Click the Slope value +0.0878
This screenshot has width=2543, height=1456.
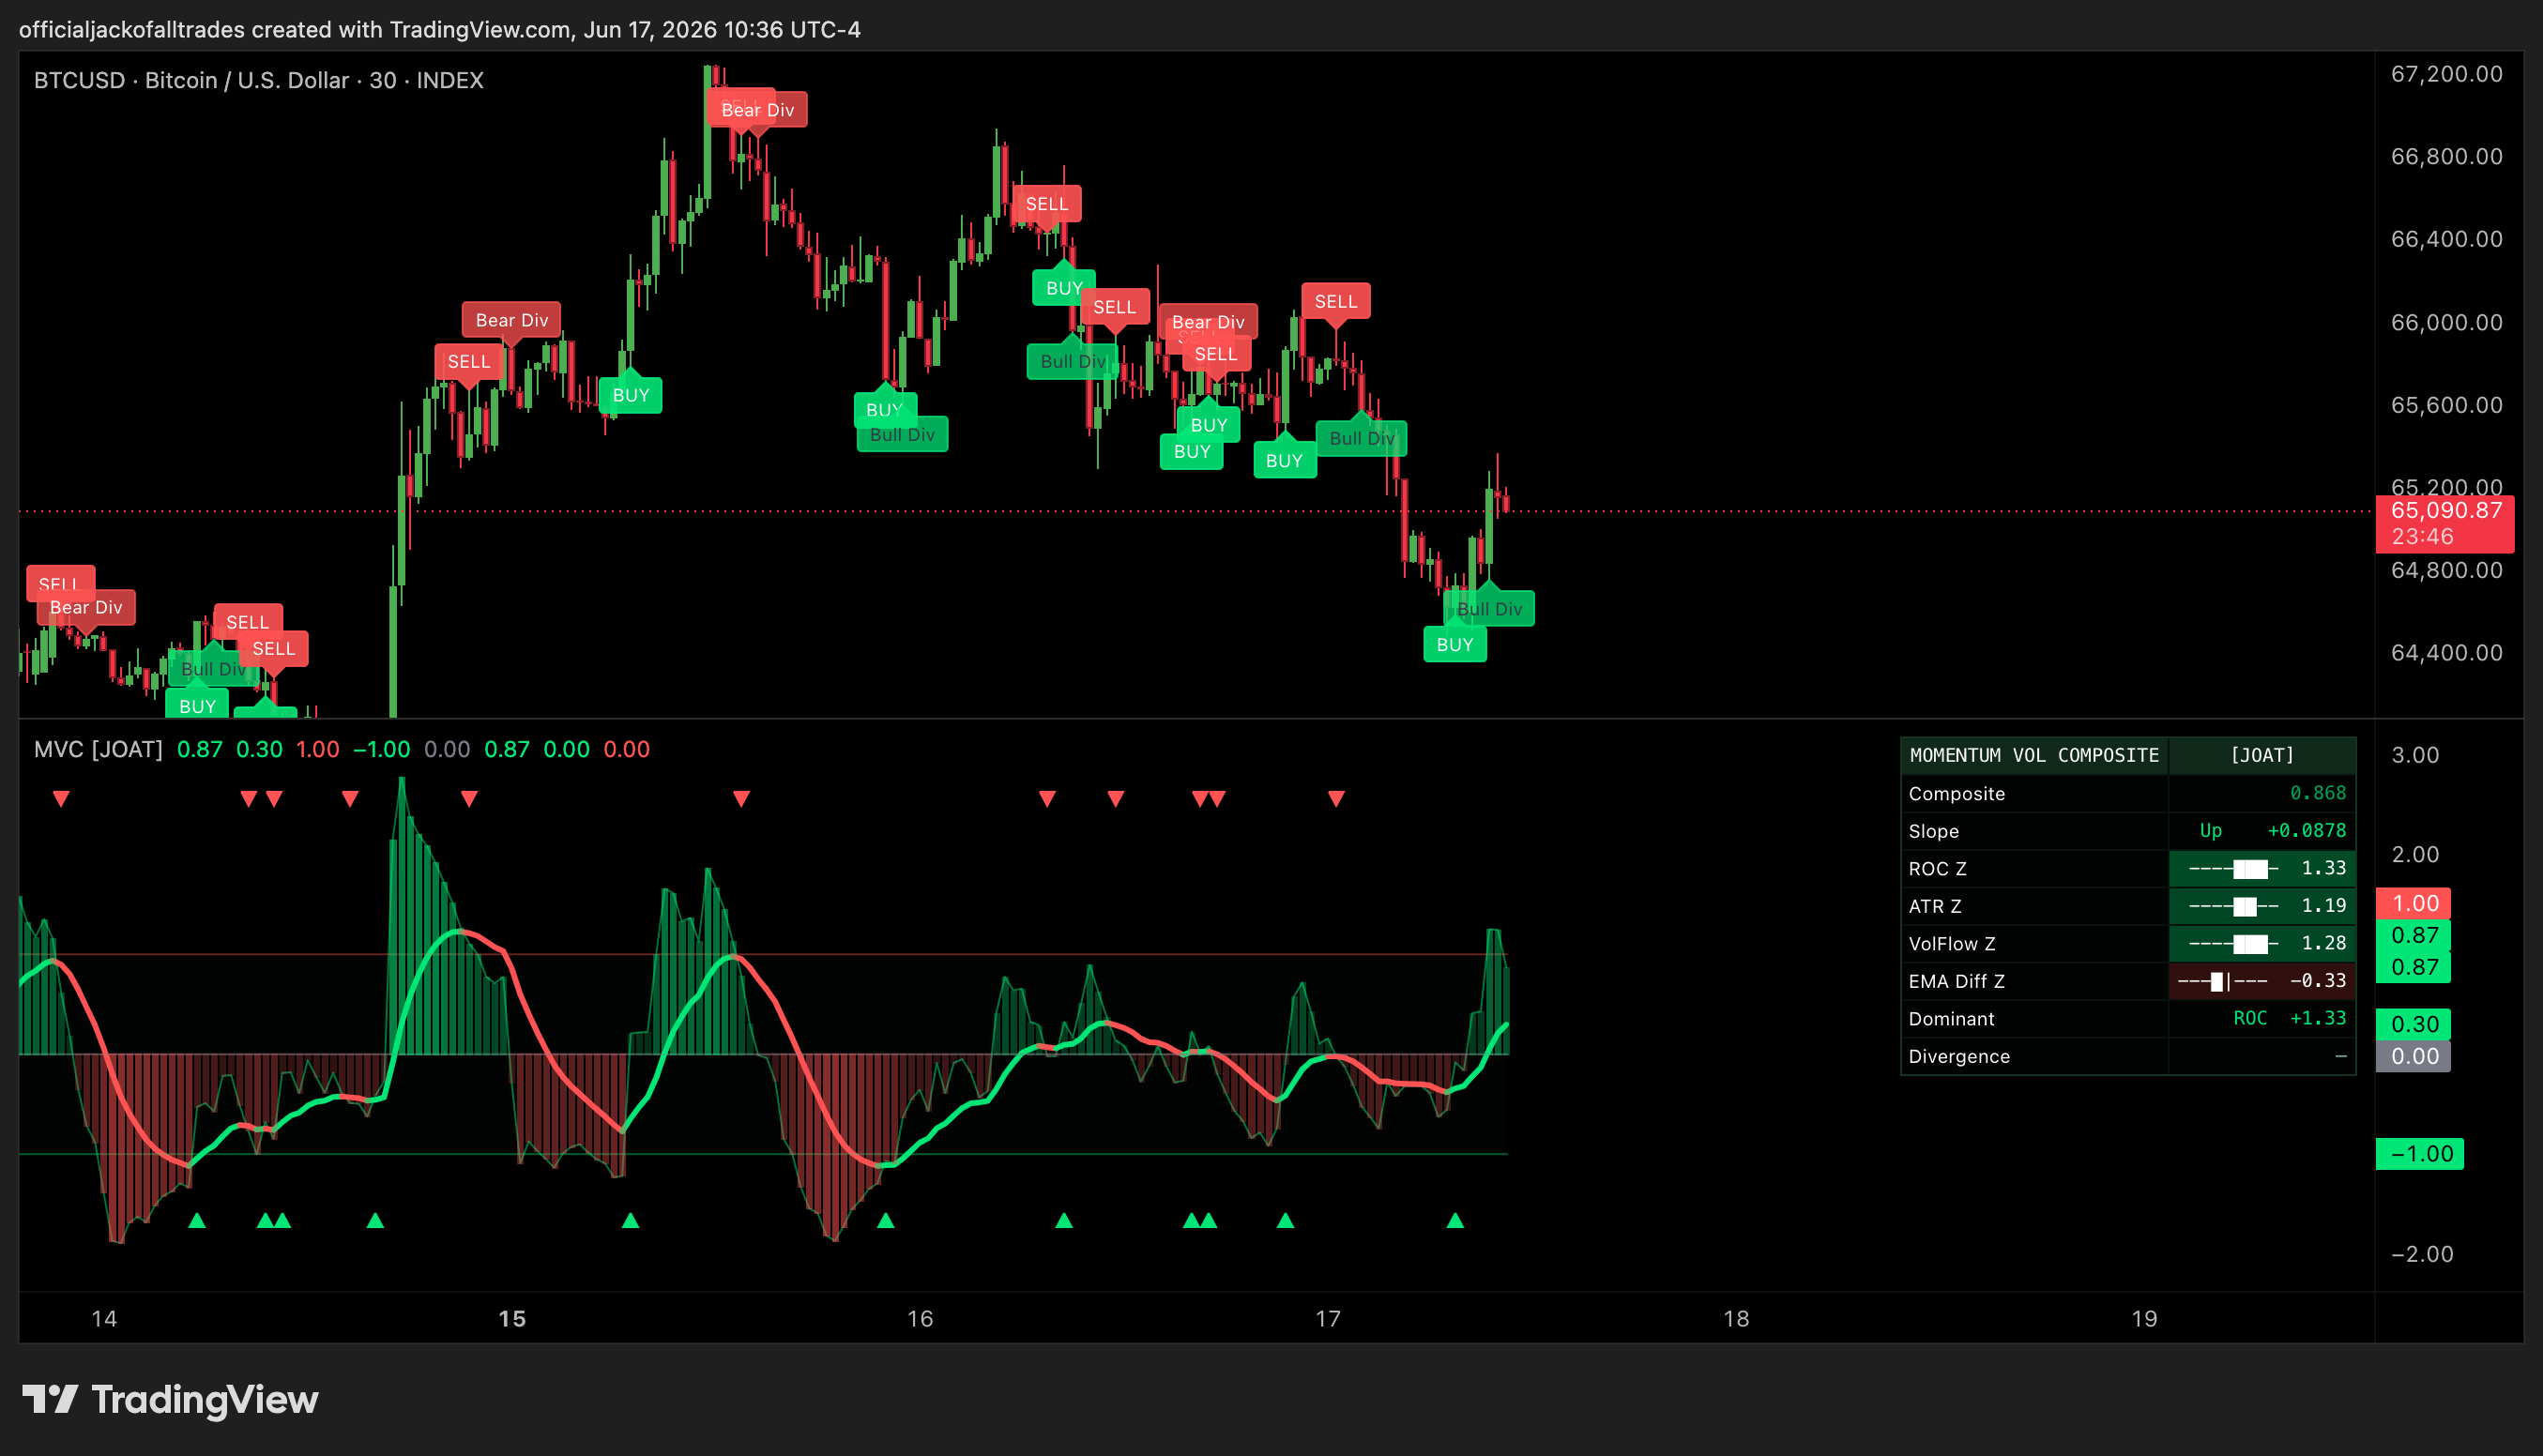[2306, 830]
